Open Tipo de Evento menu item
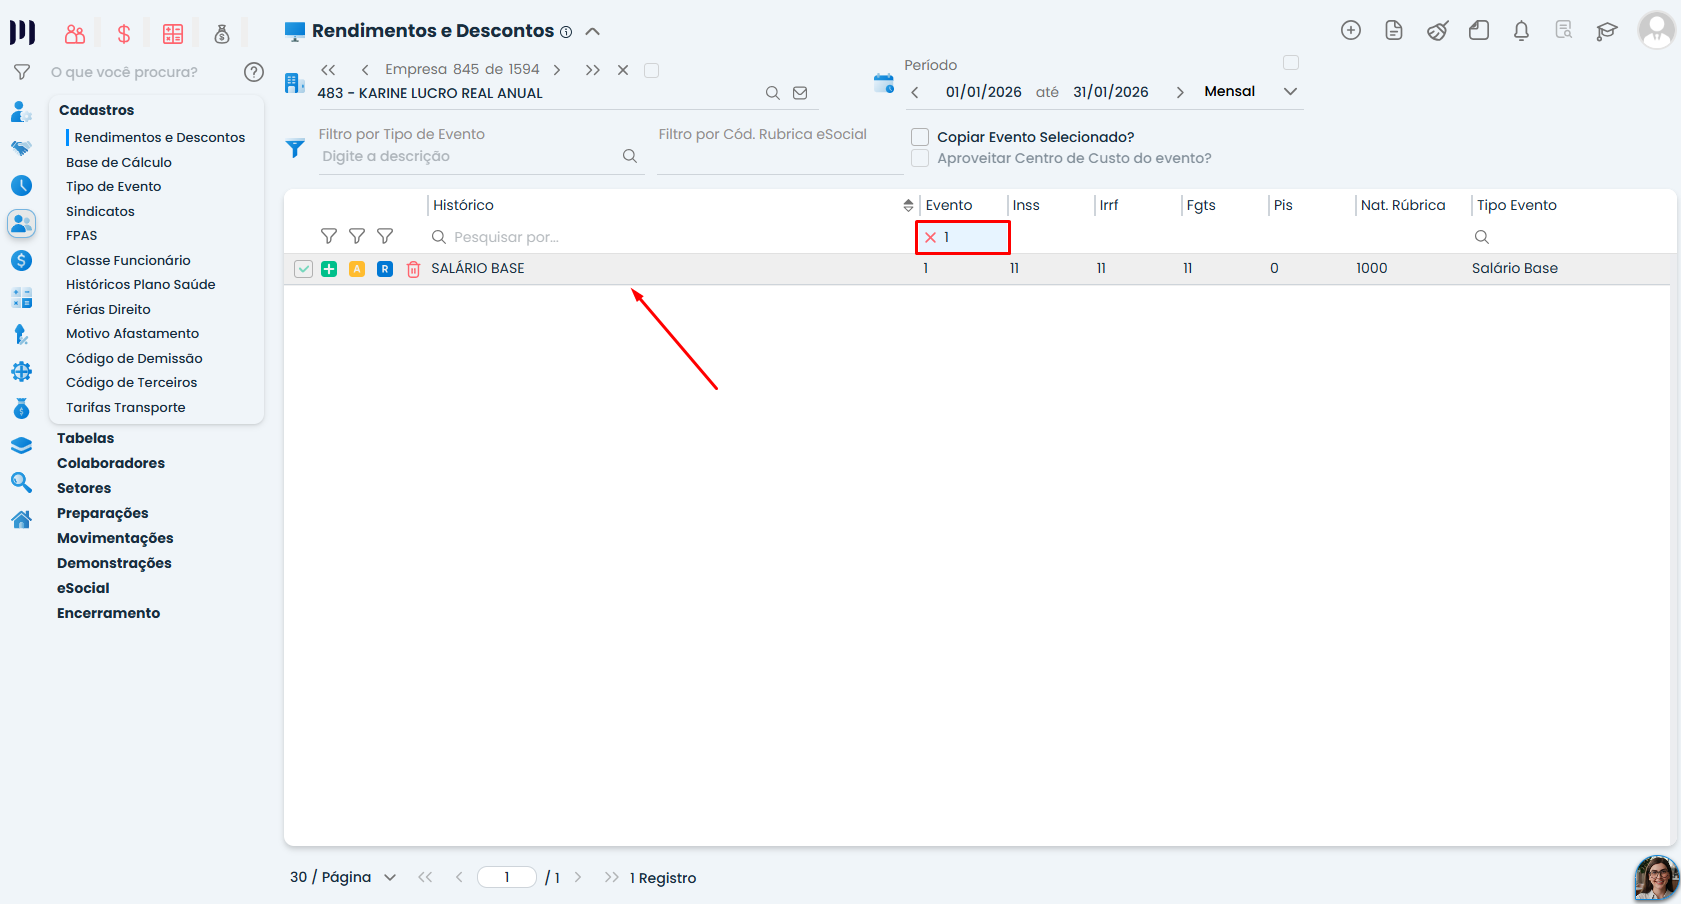The height and width of the screenshot is (904, 1681). pos(113,186)
